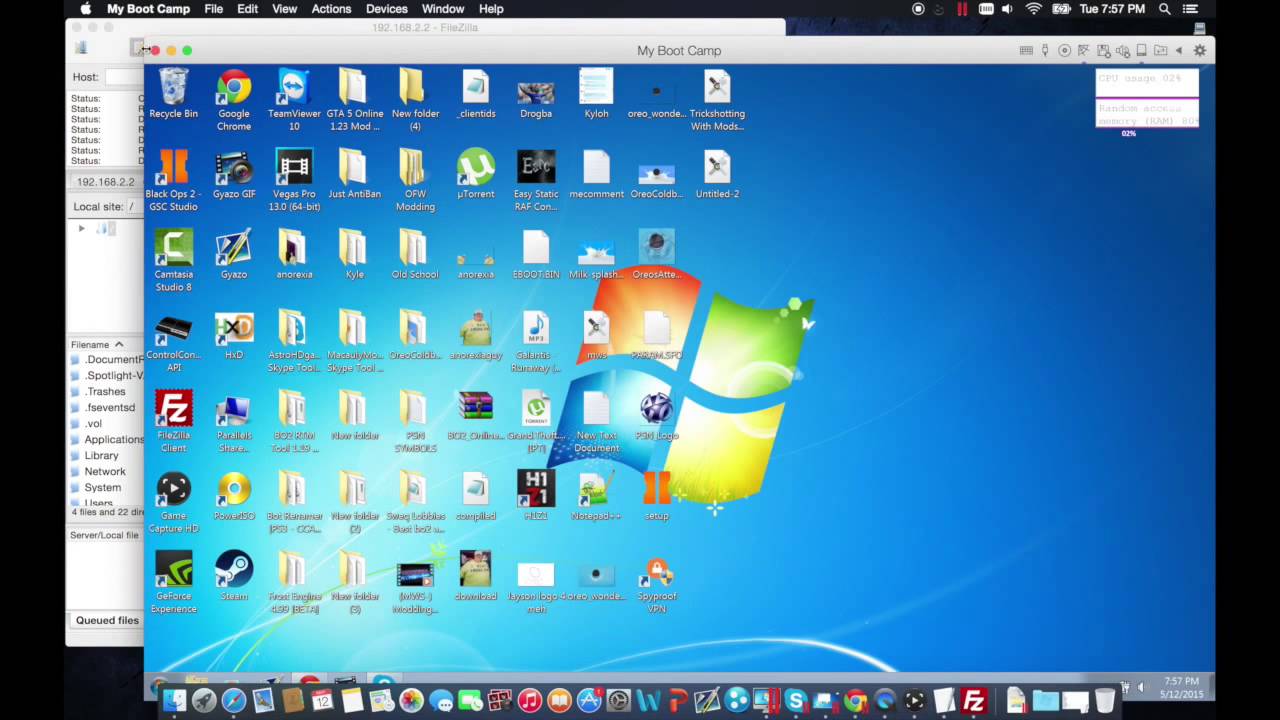Image resolution: width=1280 pixels, height=720 pixels.
Task: Open the Trash in the macOS Dock
Action: (x=1105, y=701)
